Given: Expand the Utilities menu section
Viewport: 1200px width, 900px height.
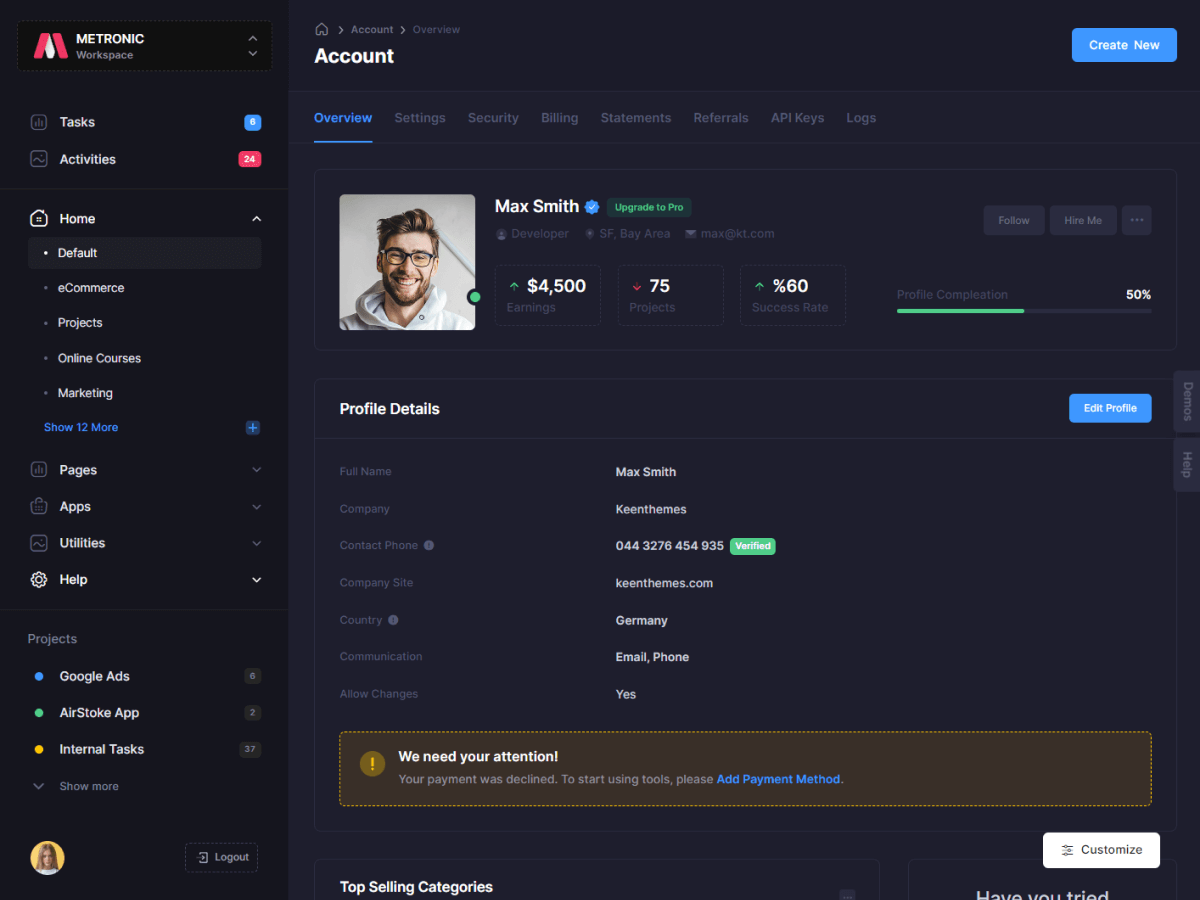Looking at the screenshot, I should 256,543.
